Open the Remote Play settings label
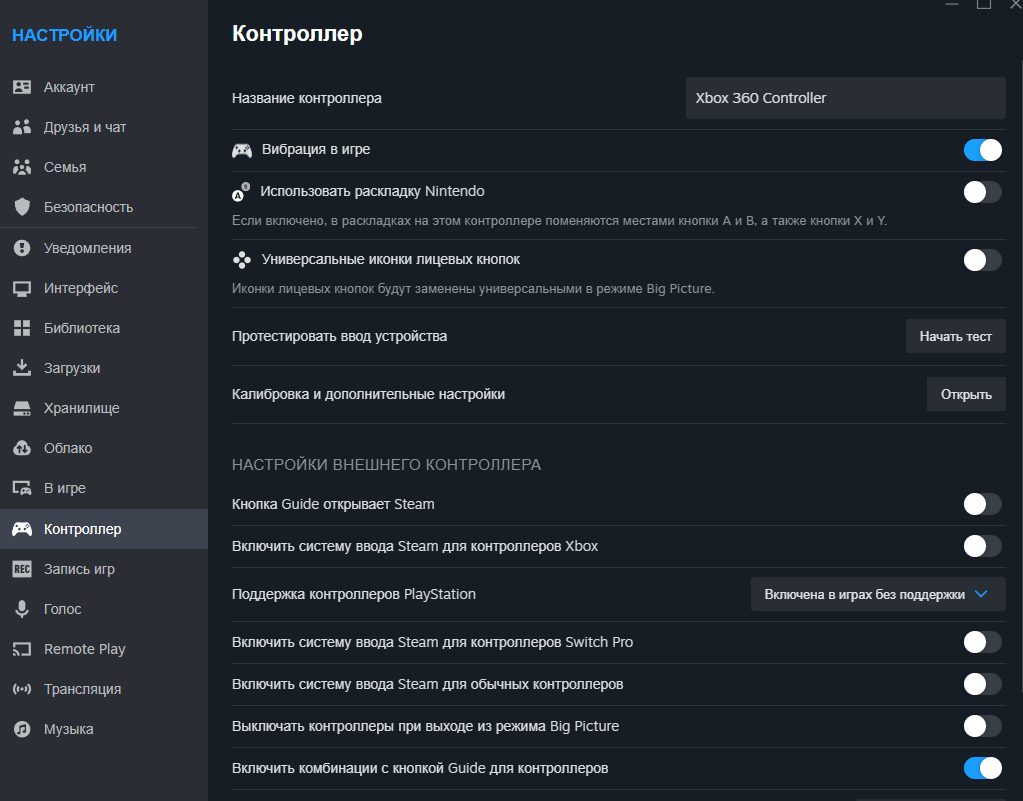 (x=85, y=649)
